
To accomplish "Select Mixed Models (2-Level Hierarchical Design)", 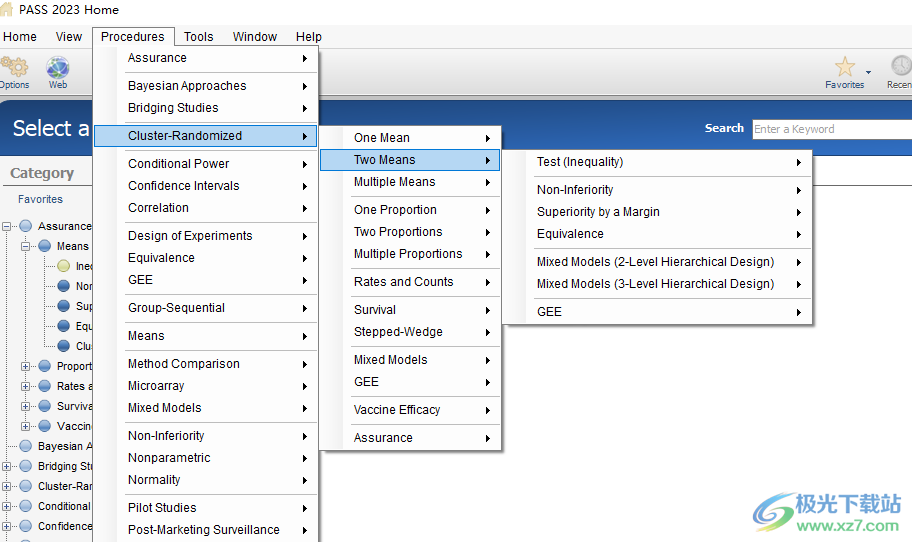I will pyautogui.click(x=657, y=263).
